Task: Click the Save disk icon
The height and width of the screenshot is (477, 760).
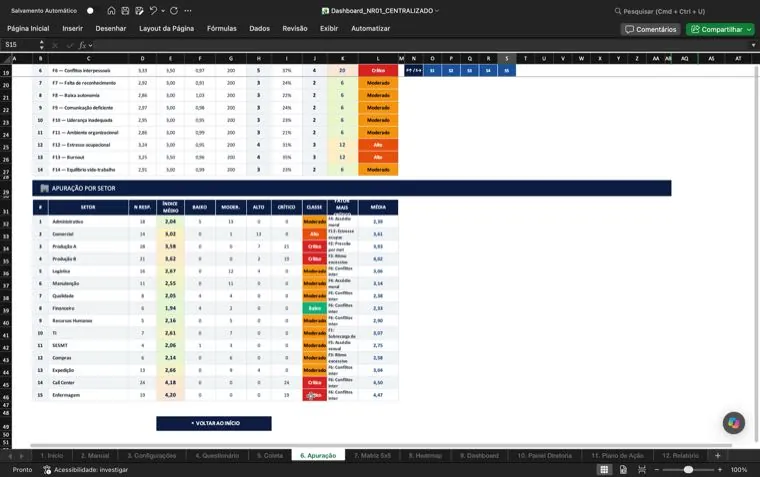Action: pyautogui.click(x=126, y=11)
